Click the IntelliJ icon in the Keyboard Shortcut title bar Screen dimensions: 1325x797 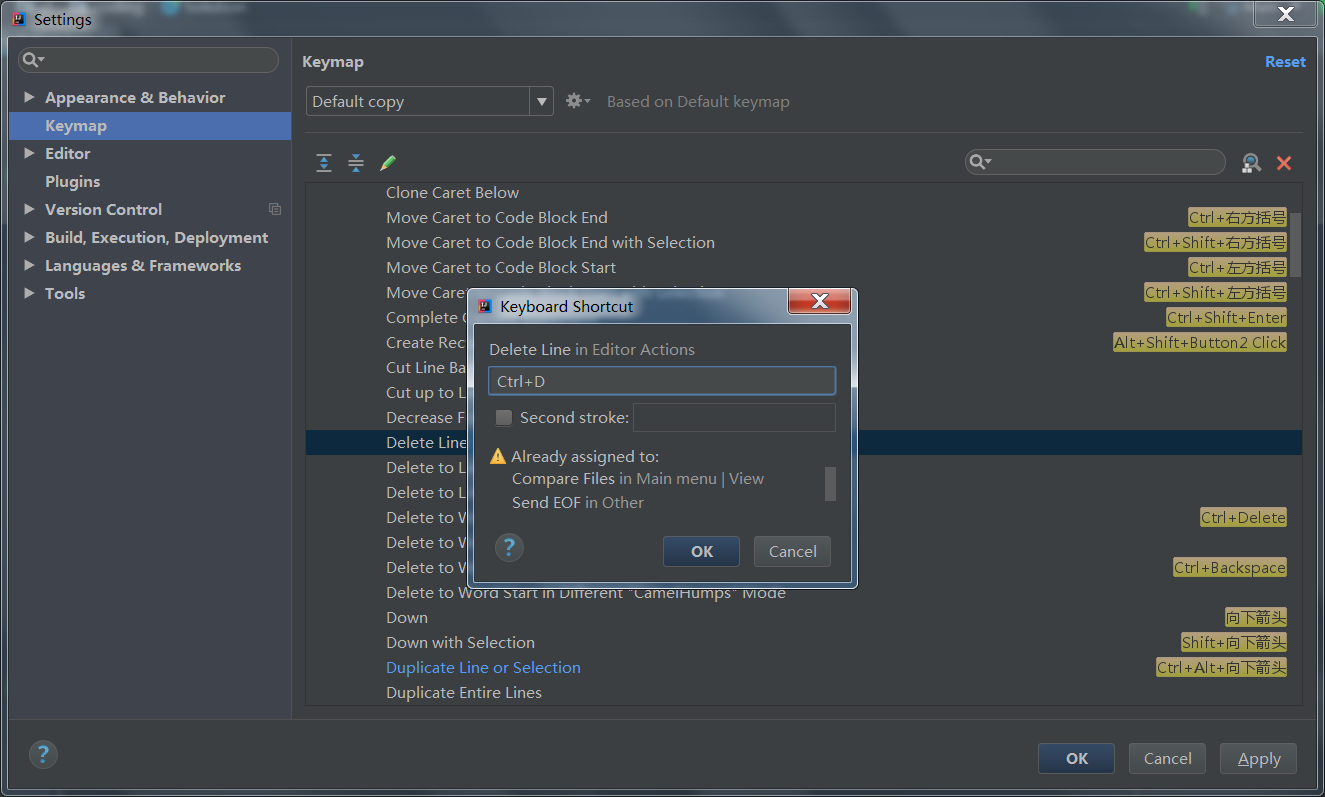485,306
